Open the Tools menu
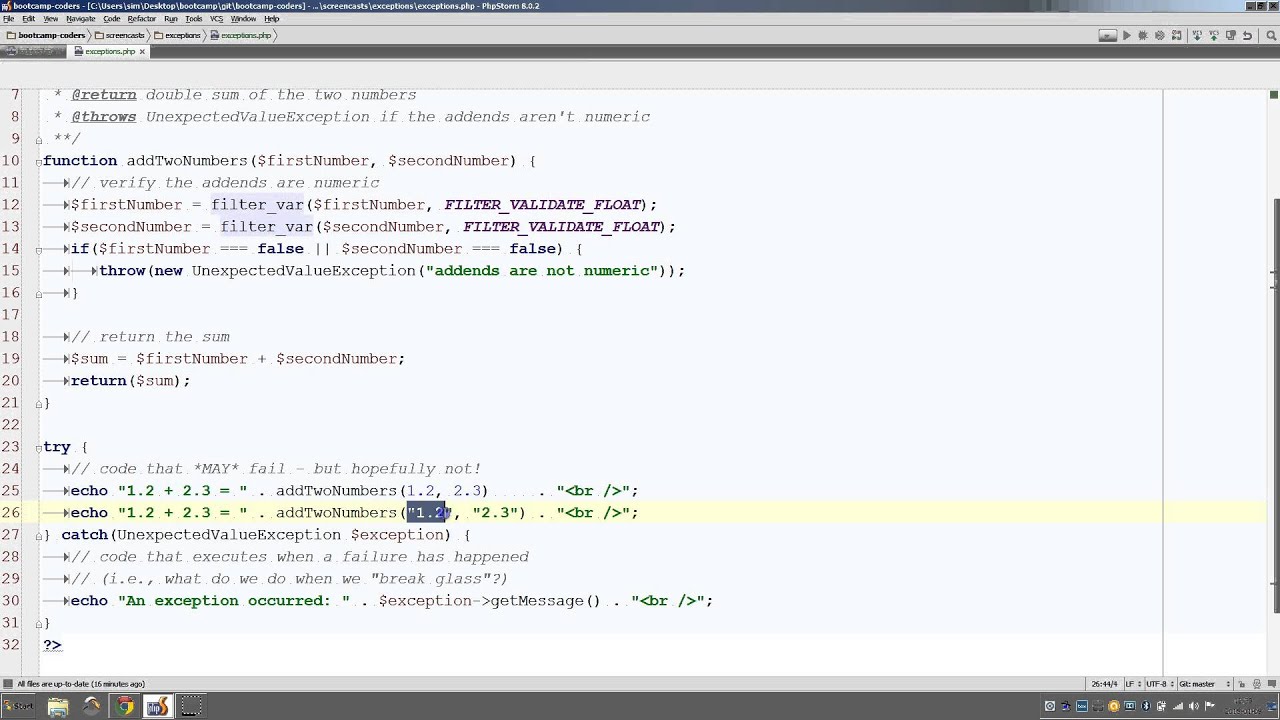This screenshot has width=1280, height=720. [193, 19]
